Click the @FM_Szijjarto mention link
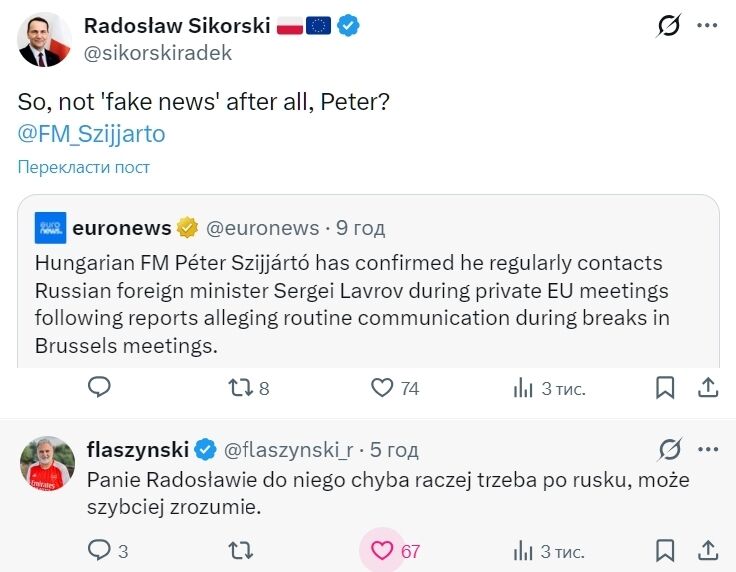This screenshot has width=736, height=572. pyautogui.click(x=92, y=133)
